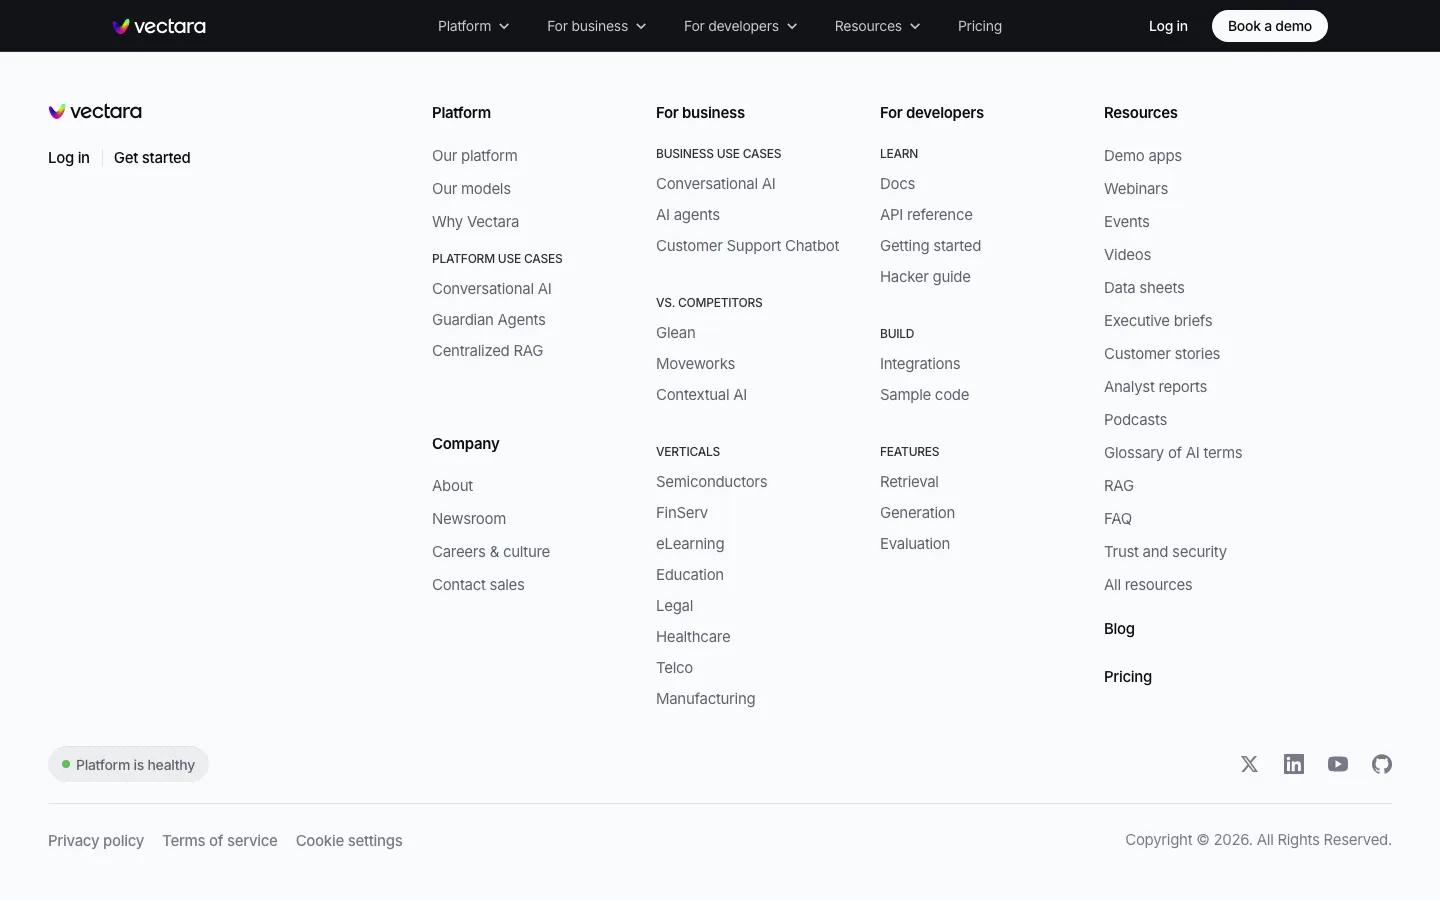Open Trust and security link
Image resolution: width=1440 pixels, height=900 pixels.
1165,552
